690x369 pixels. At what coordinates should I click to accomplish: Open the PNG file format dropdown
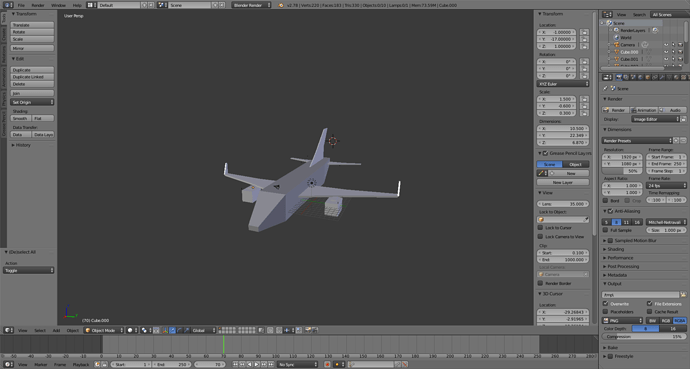622,321
